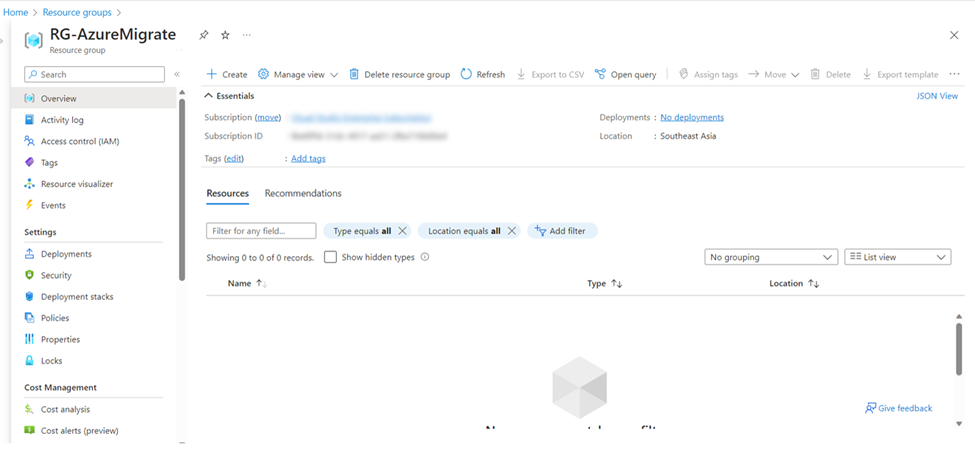Click the resource group cube icon
The width and height of the screenshot is (975, 451).
tap(33, 40)
